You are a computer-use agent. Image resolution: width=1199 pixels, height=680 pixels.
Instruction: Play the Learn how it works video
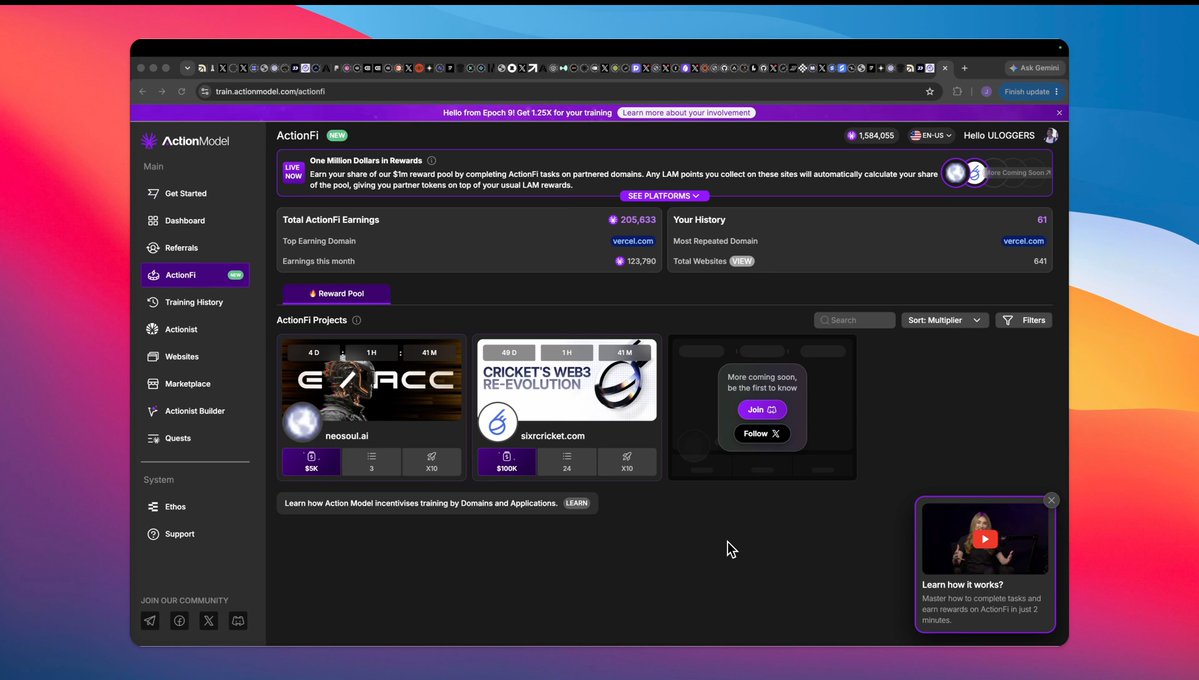click(x=985, y=539)
